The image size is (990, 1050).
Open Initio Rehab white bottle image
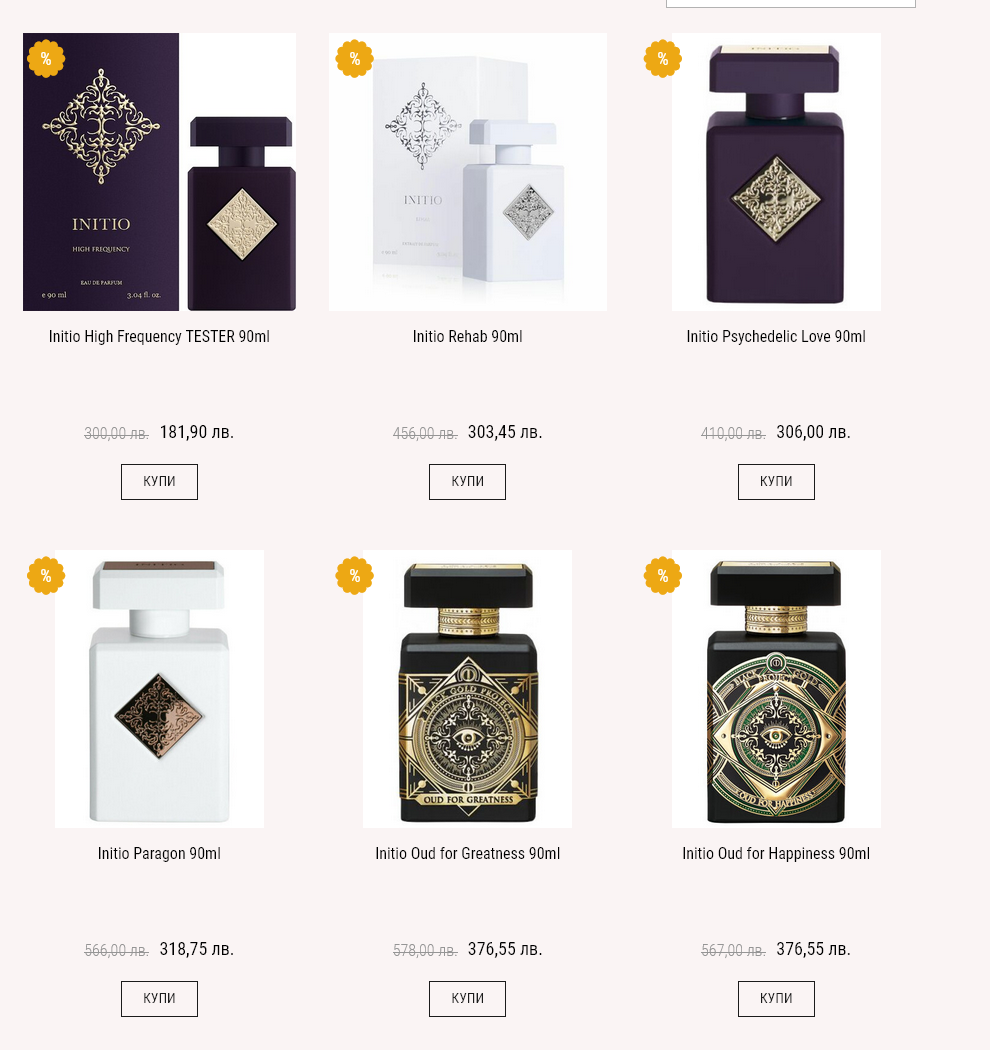(468, 171)
